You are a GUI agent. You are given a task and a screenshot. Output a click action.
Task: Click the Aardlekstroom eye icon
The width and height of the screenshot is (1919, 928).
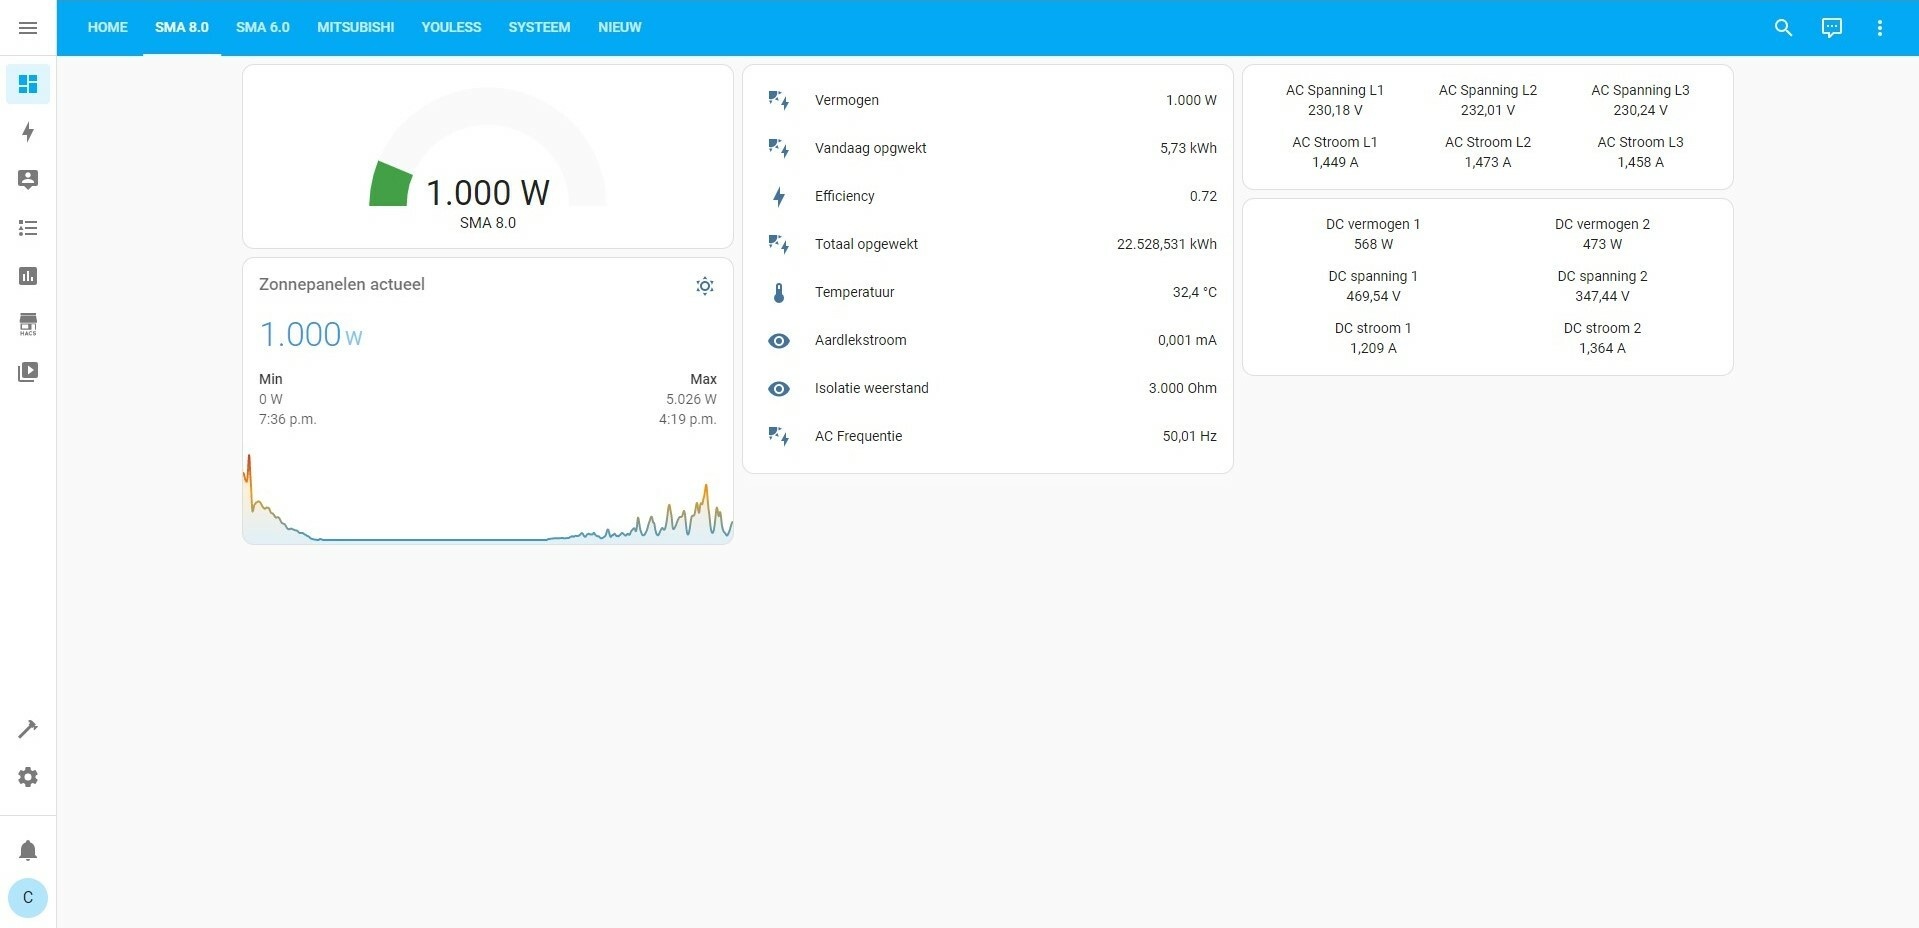(779, 340)
